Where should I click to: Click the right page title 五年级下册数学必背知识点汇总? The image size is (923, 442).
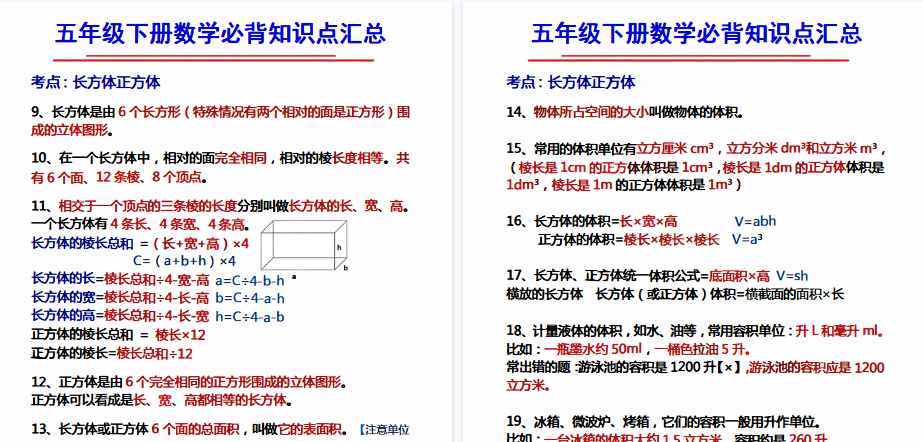[696, 34]
